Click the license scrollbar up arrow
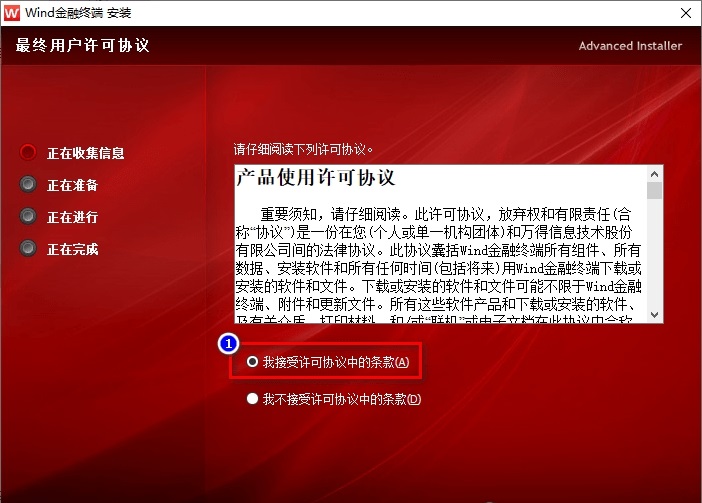Image resolution: width=702 pixels, height=503 pixels. click(x=655, y=173)
